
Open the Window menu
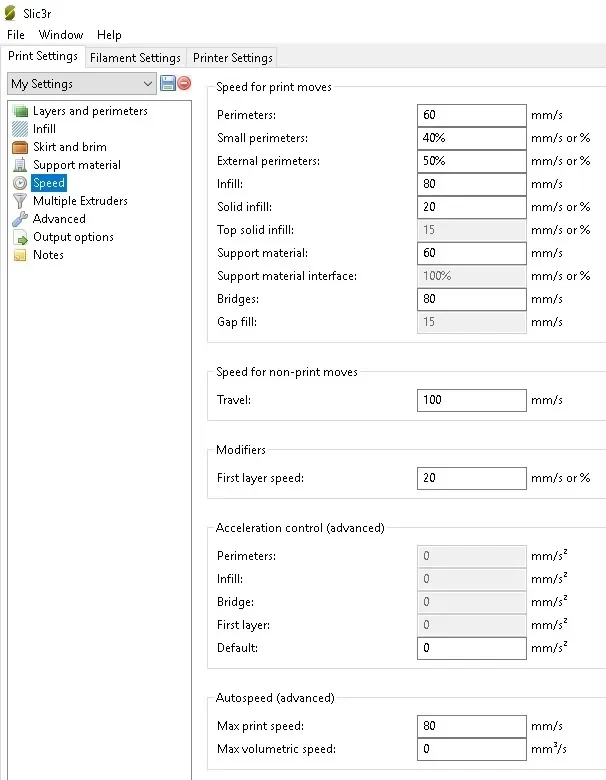(x=61, y=35)
